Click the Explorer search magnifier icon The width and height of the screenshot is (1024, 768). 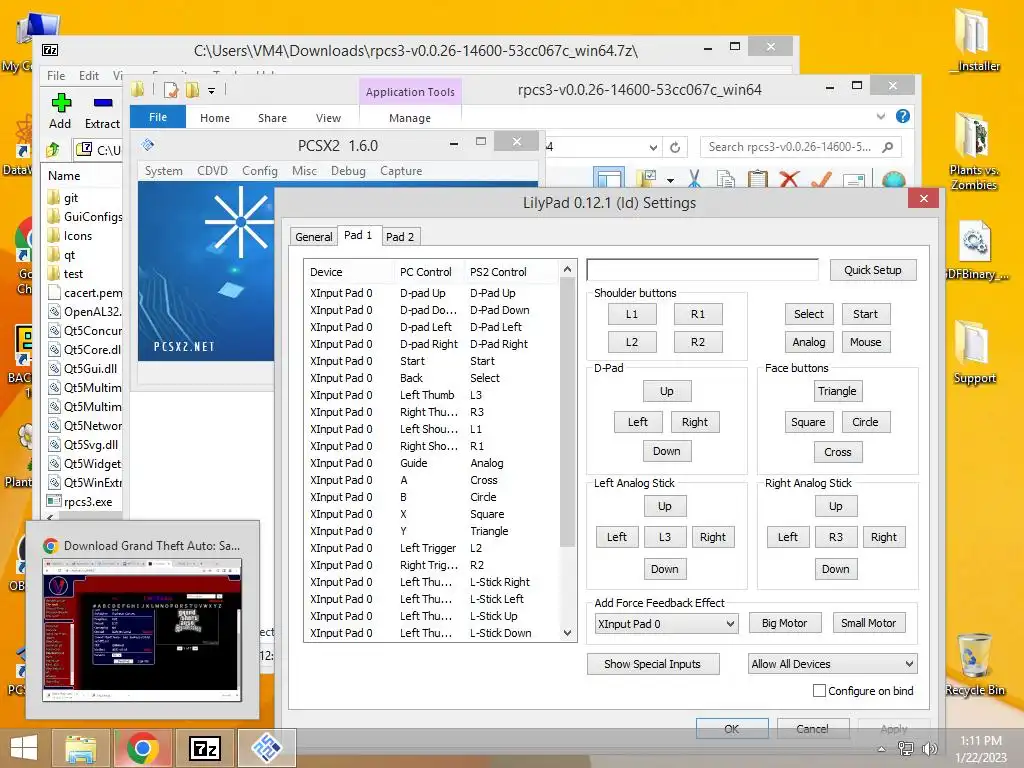(x=887, y=147)
